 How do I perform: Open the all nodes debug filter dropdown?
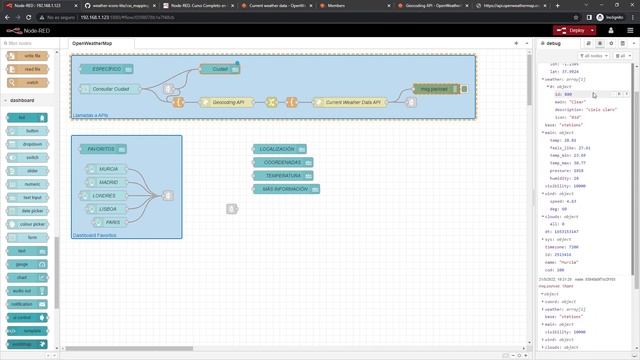coord(594,56)
